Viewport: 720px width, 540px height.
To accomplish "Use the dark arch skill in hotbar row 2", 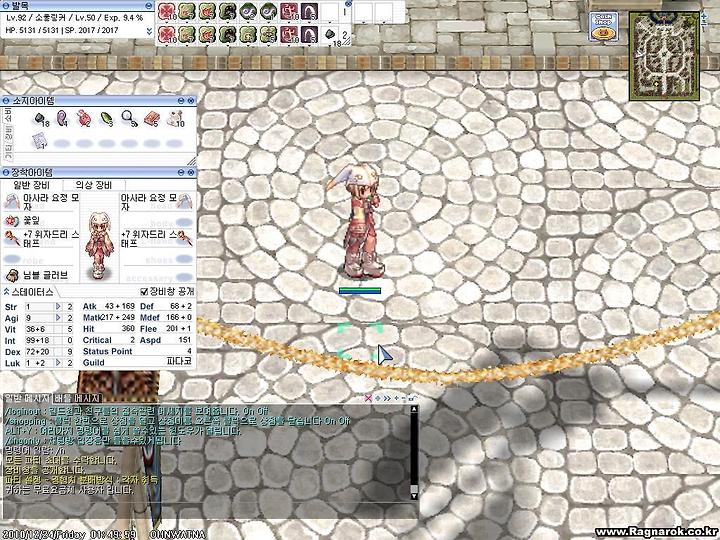I will pos(309,35).
